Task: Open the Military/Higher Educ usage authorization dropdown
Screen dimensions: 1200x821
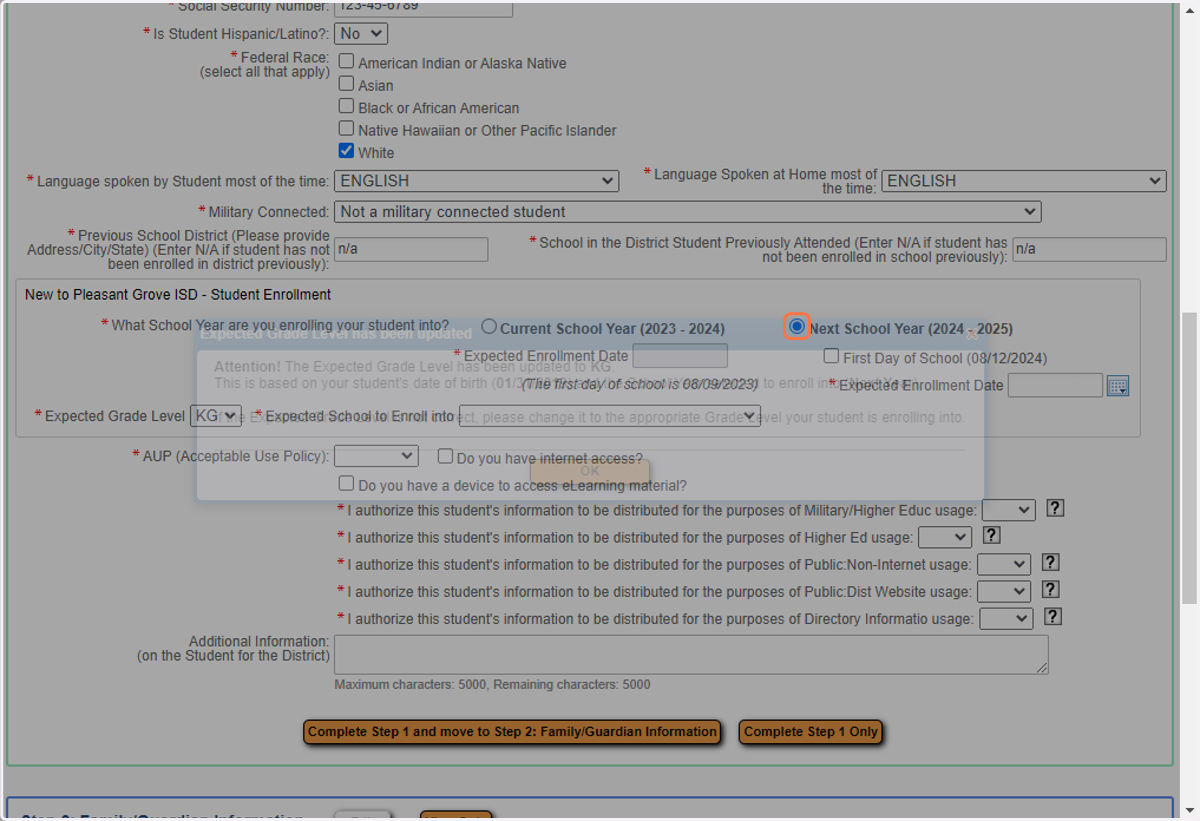Action: pyautogui.click(x=1009, y=510)
